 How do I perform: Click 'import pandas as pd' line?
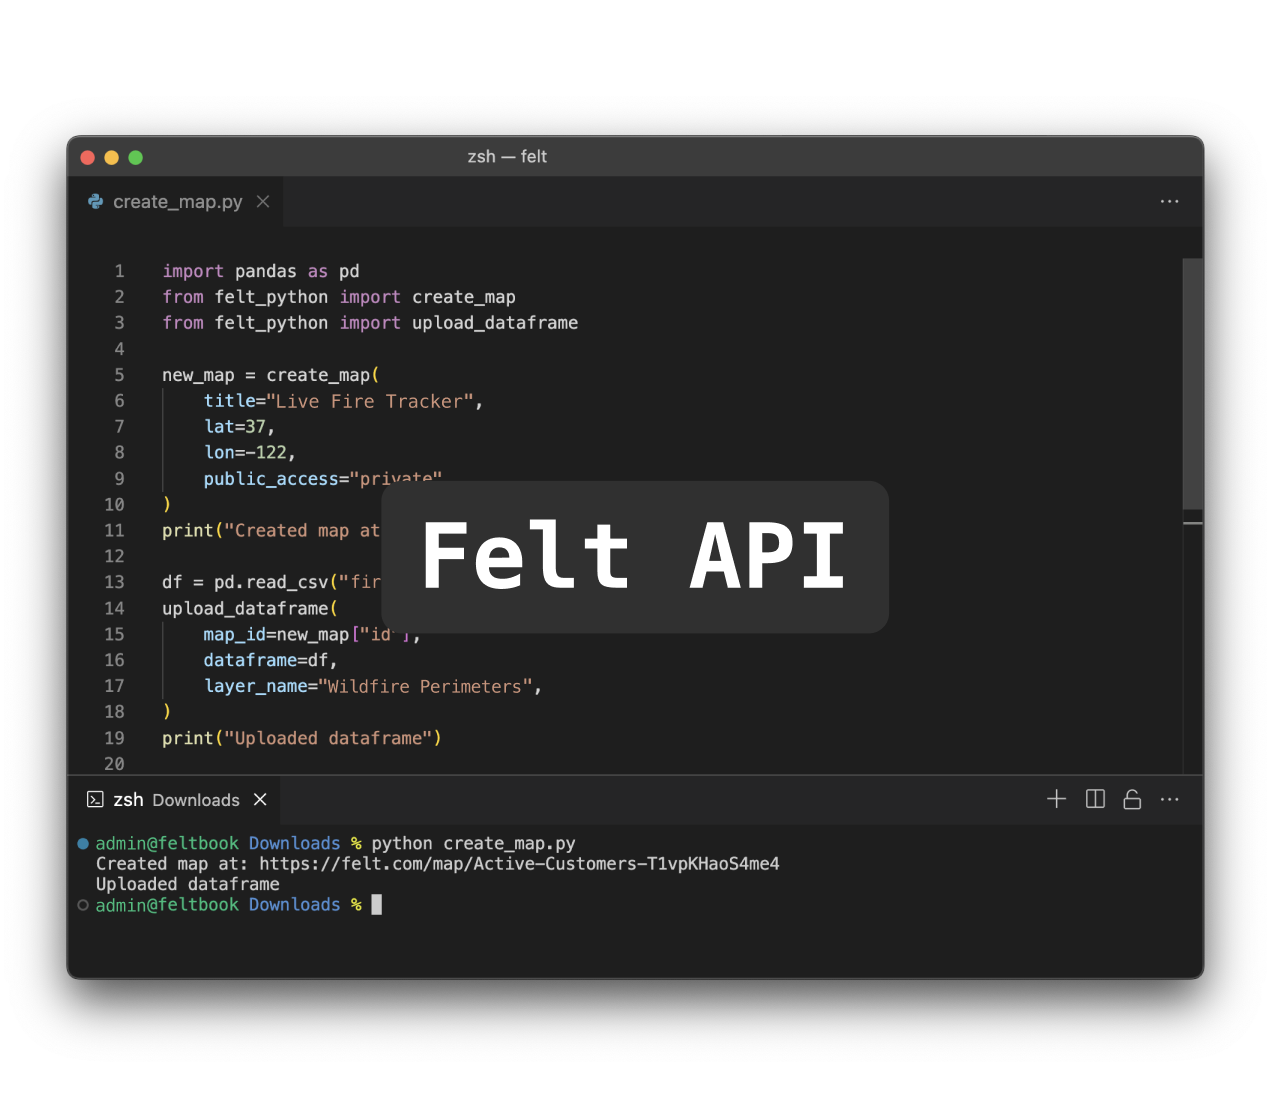(x=261, y=271)
